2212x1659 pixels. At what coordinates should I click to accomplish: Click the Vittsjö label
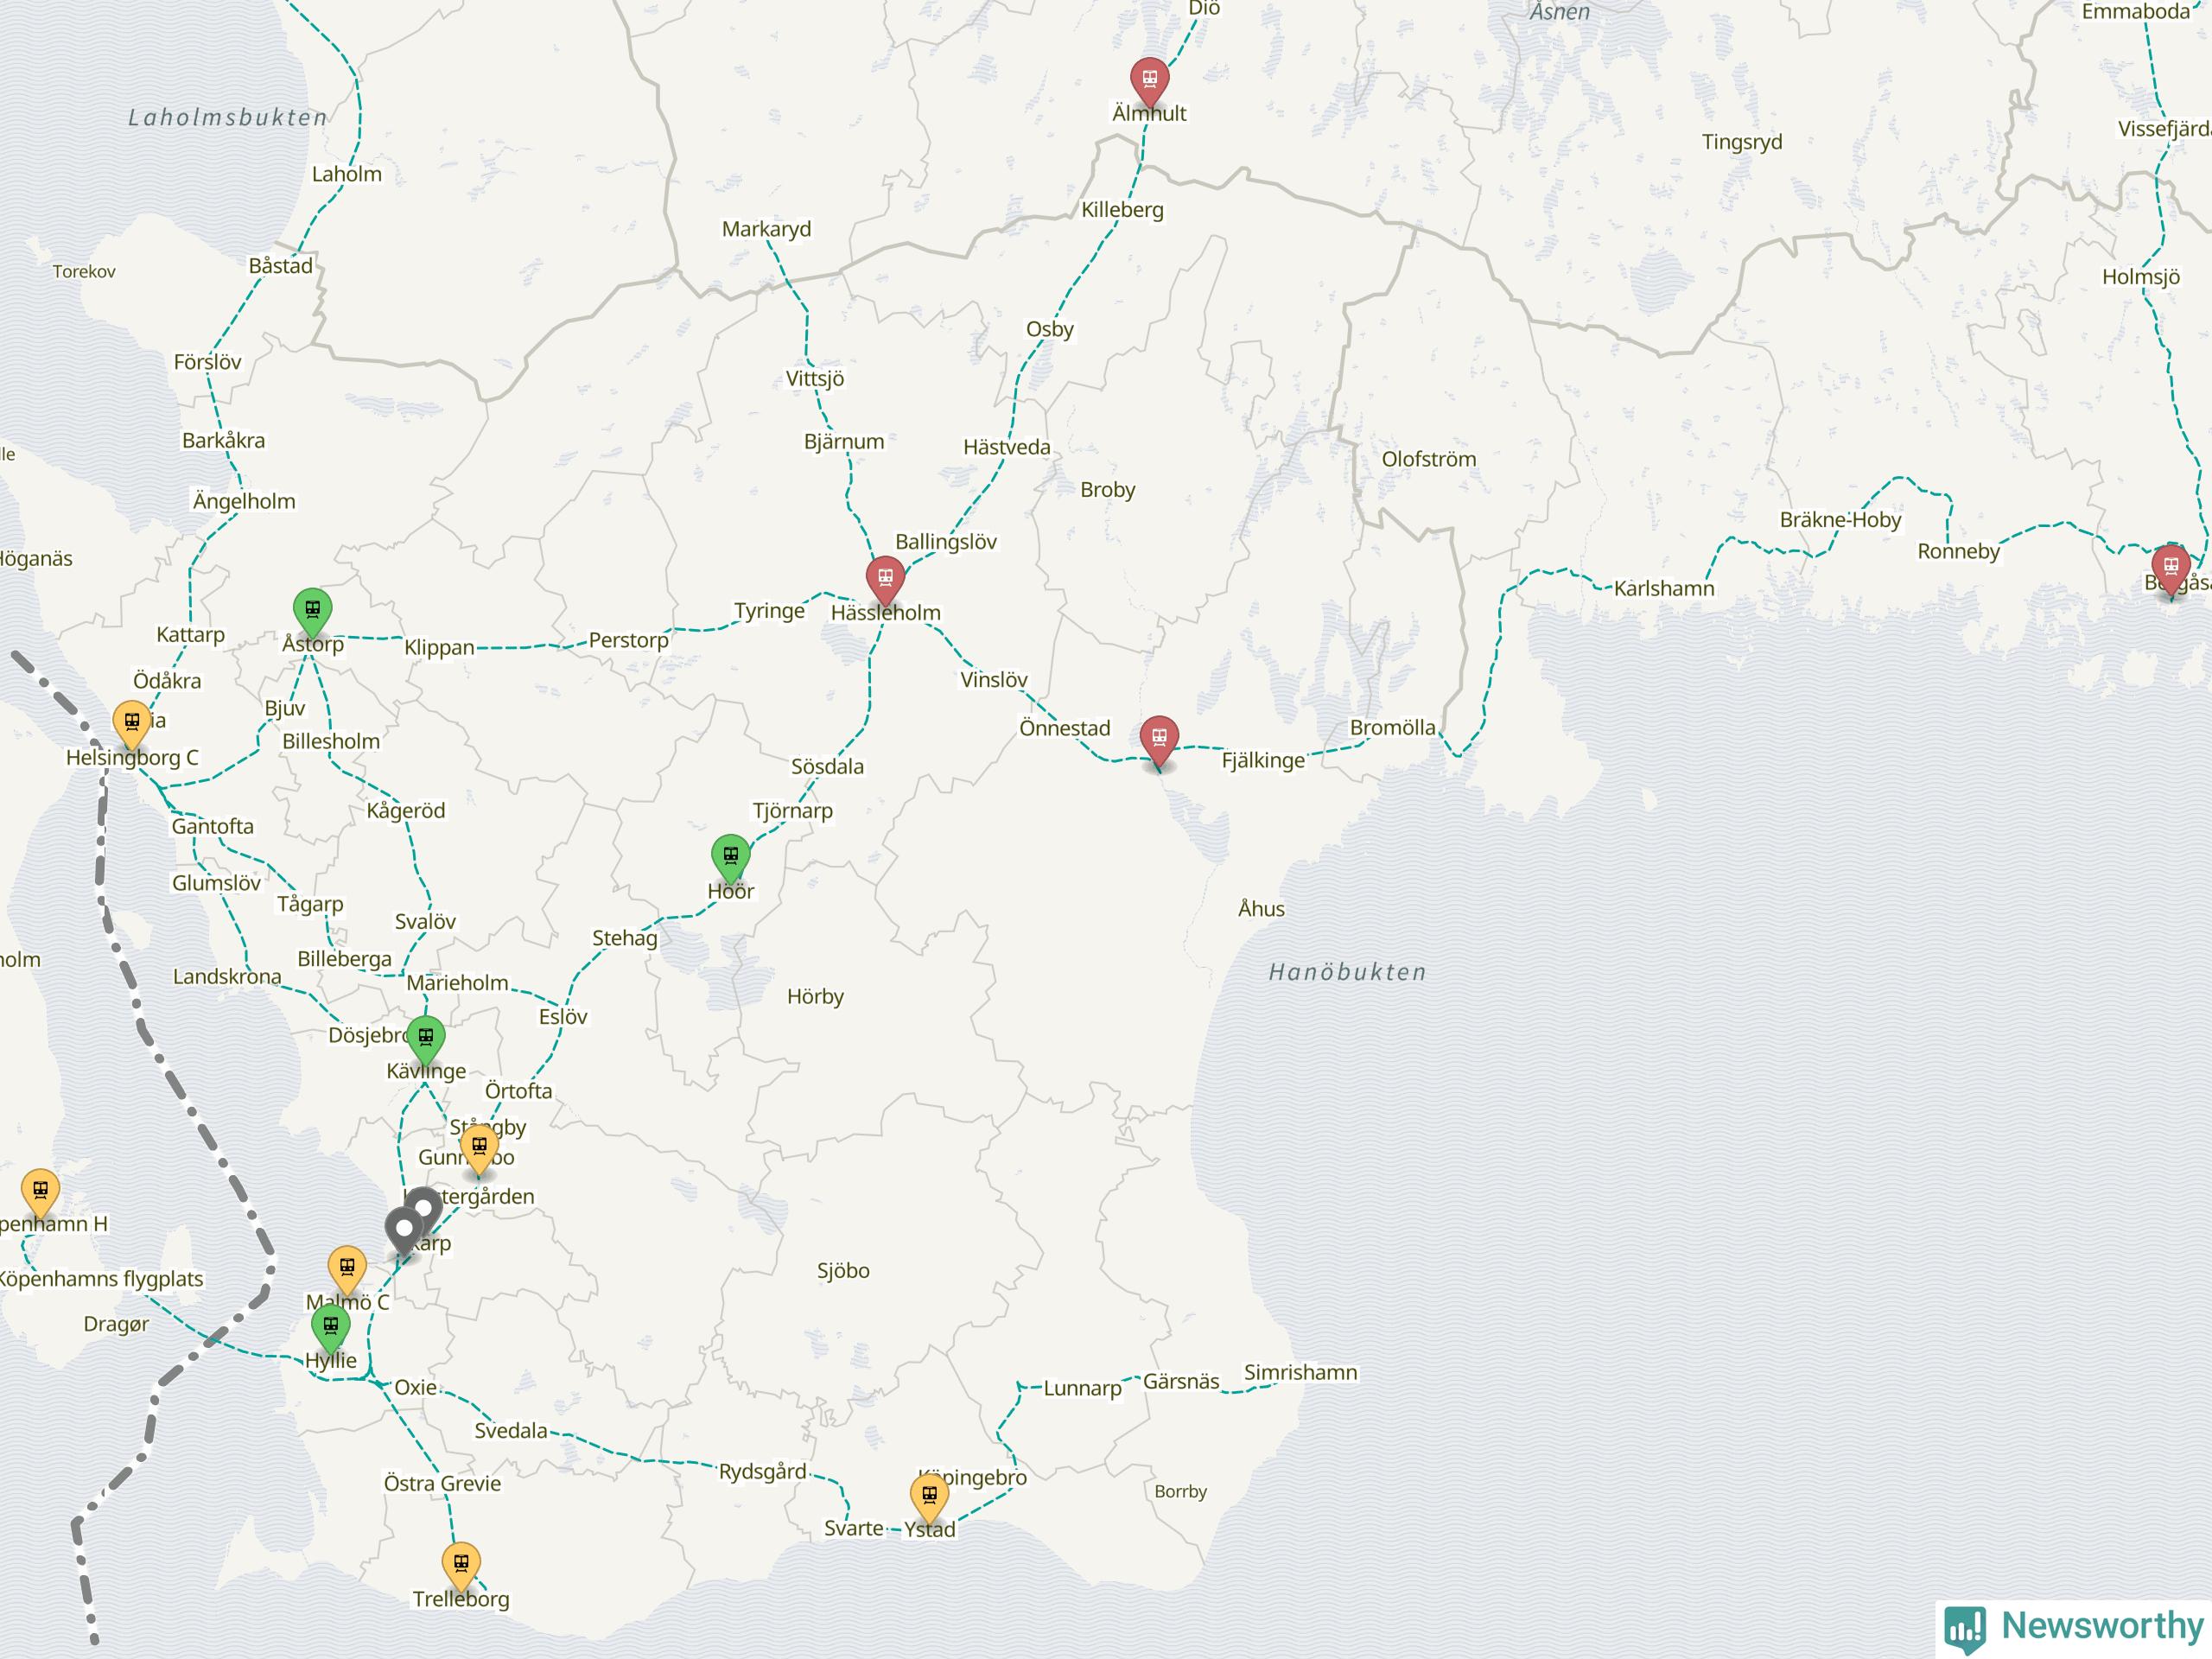814,379
